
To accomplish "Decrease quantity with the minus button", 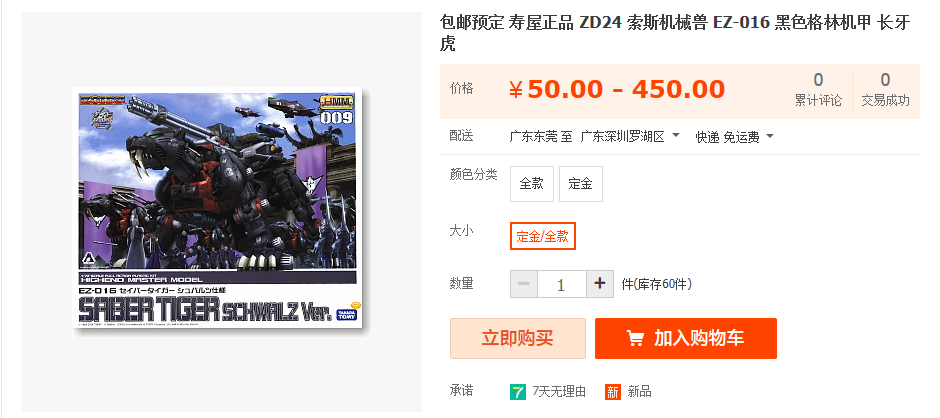I will click(x=524, y=284).
